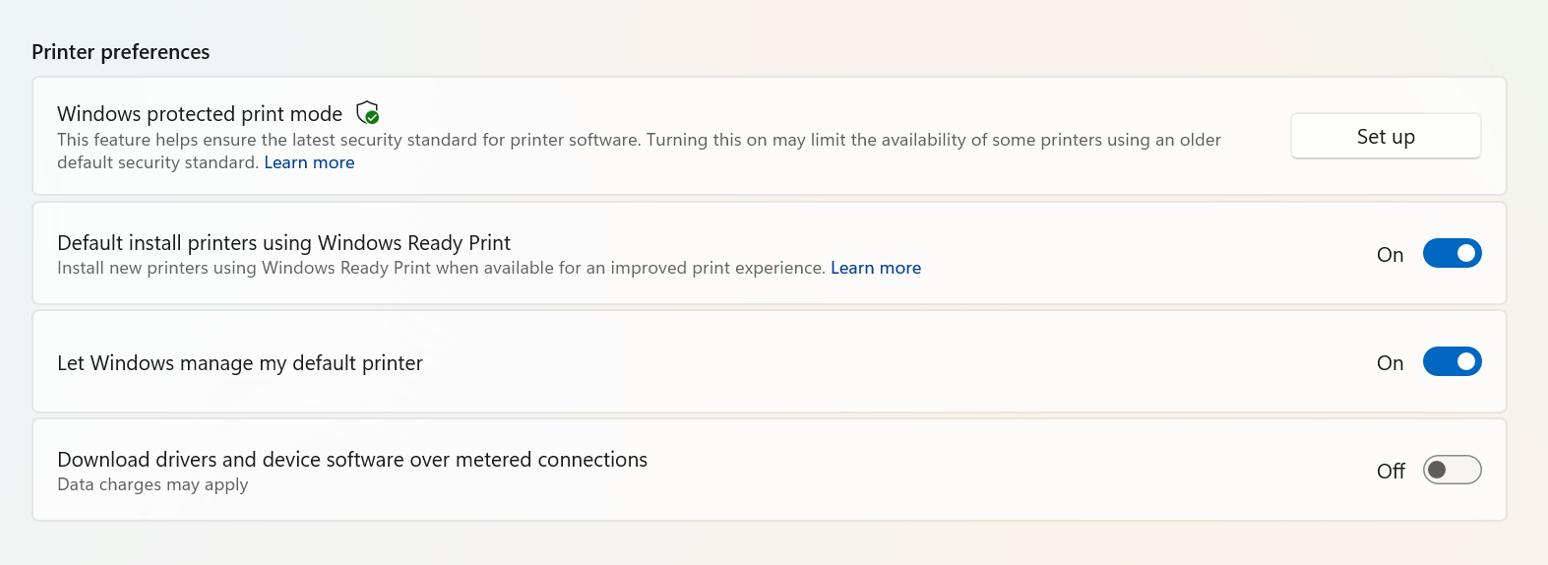This screenshot has width=1548, height=565.
Task: Click the Set up button for protected print mode
Action: (1385, 136)
